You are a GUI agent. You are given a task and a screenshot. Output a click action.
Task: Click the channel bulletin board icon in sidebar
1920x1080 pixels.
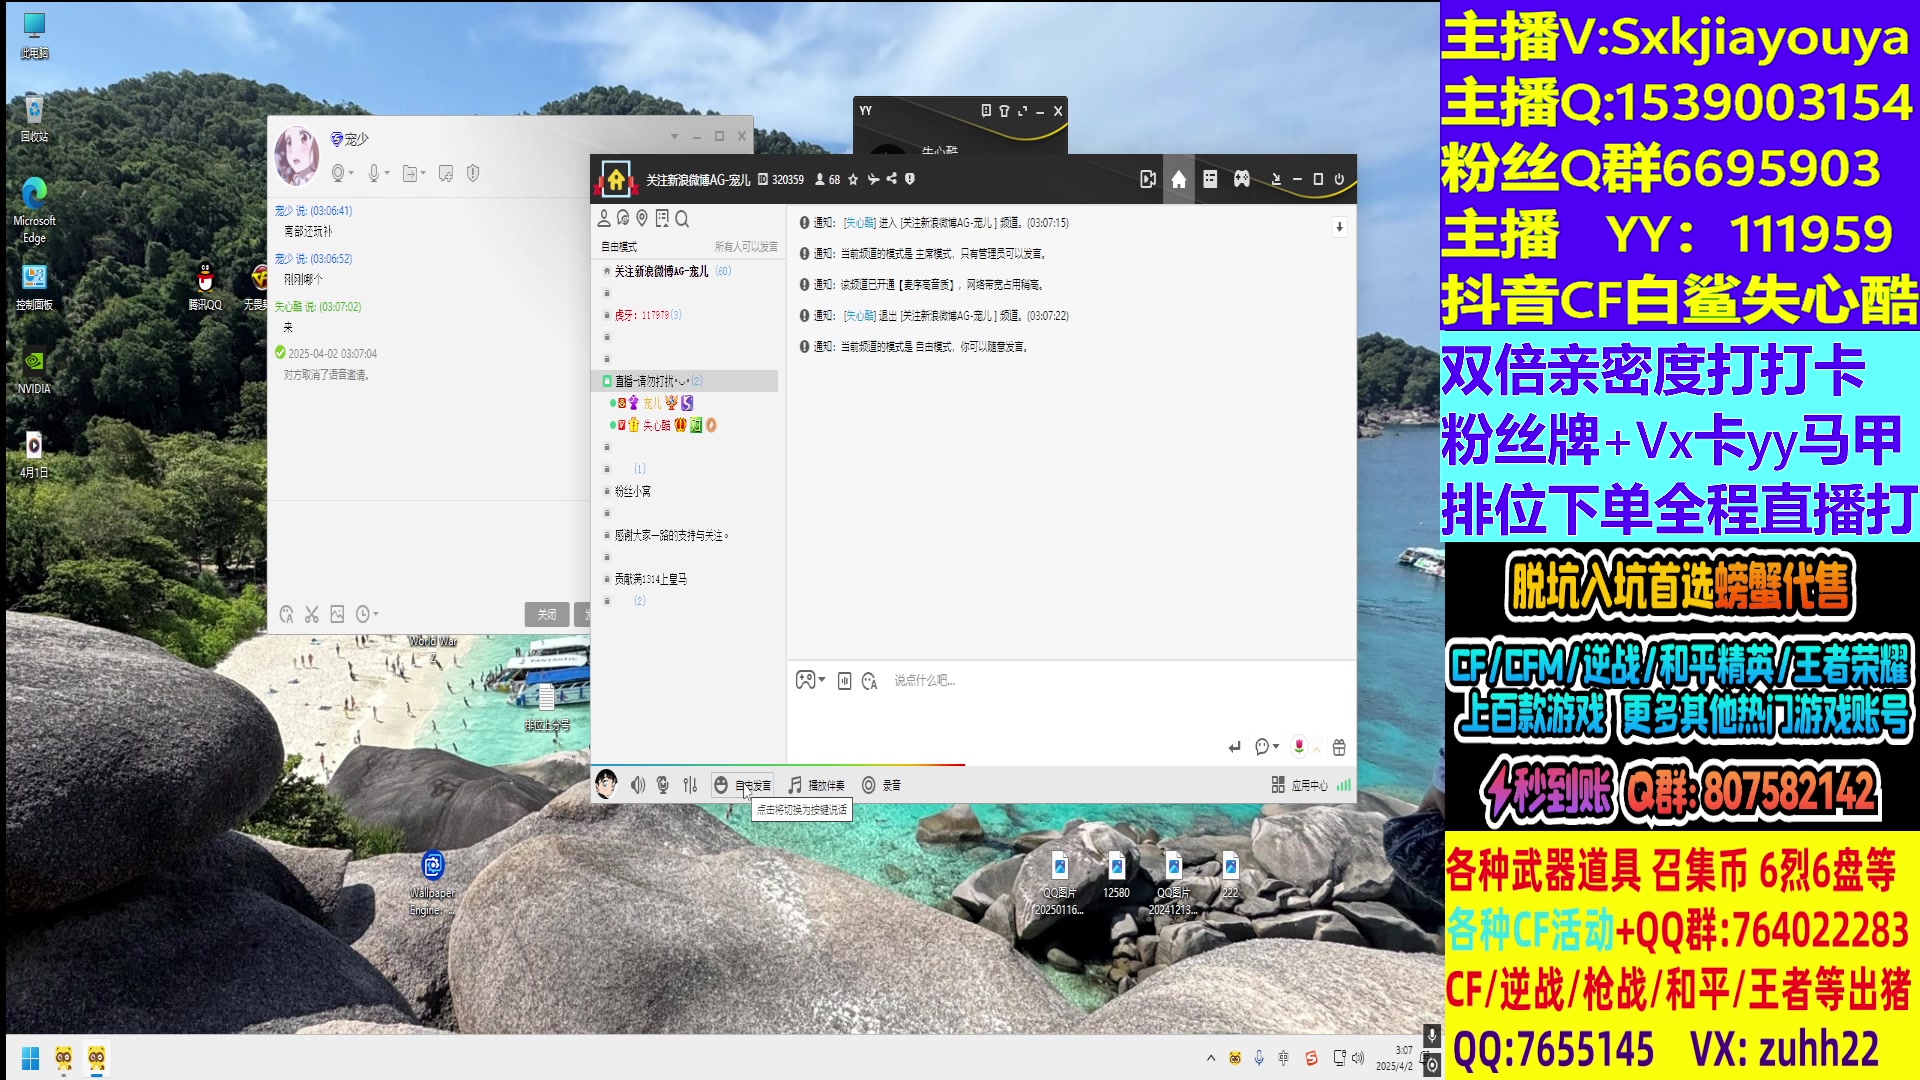click(662, 218)
